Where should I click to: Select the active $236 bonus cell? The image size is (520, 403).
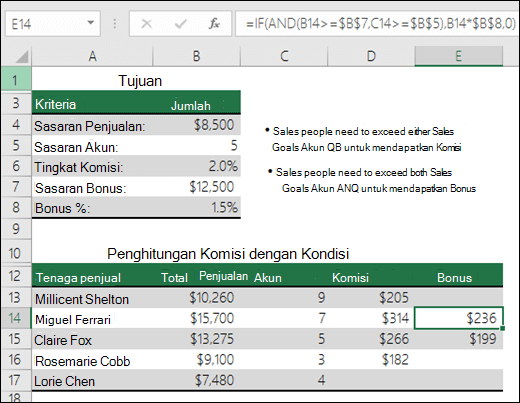(459, 318)
